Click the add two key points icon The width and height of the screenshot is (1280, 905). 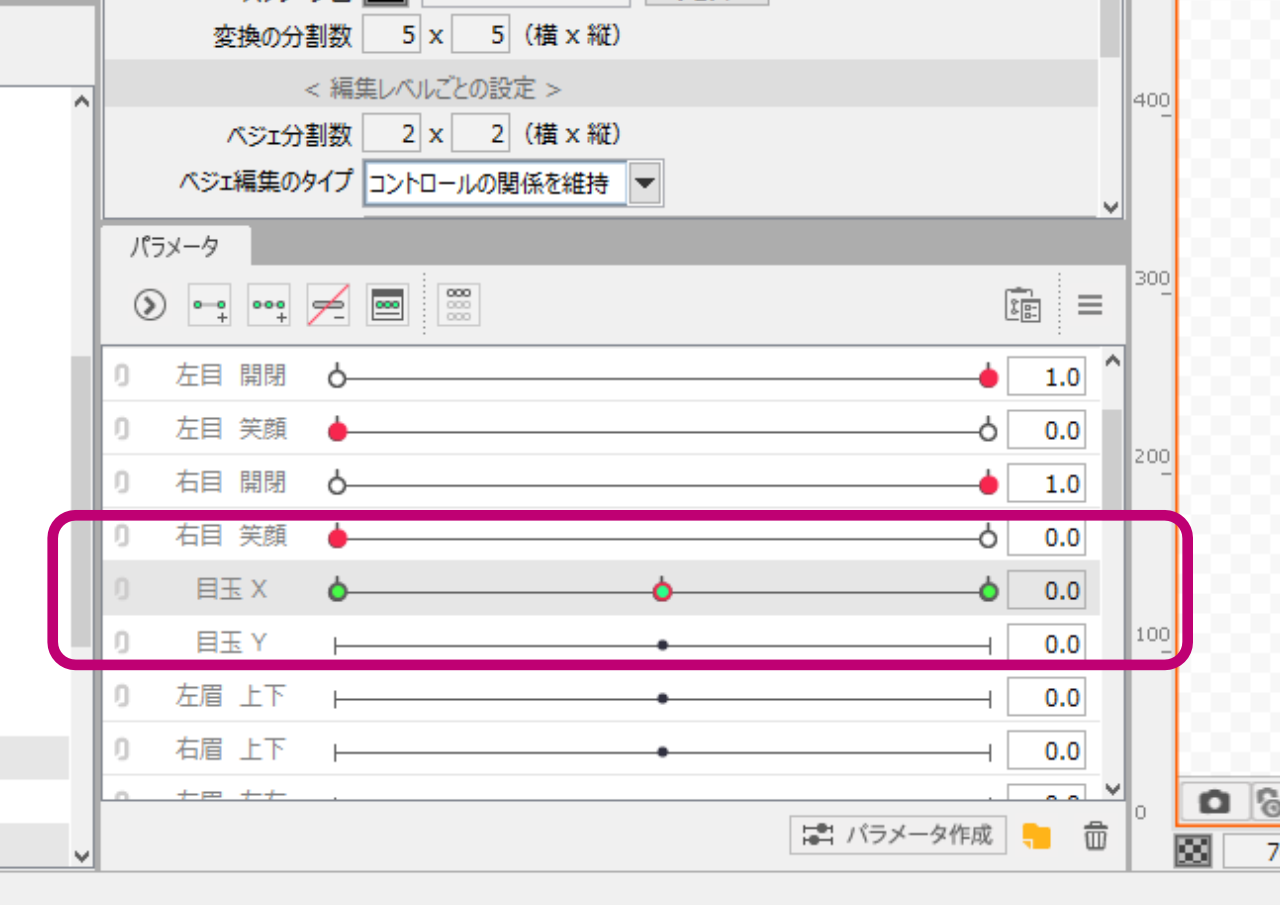click(x=210, y=305)
